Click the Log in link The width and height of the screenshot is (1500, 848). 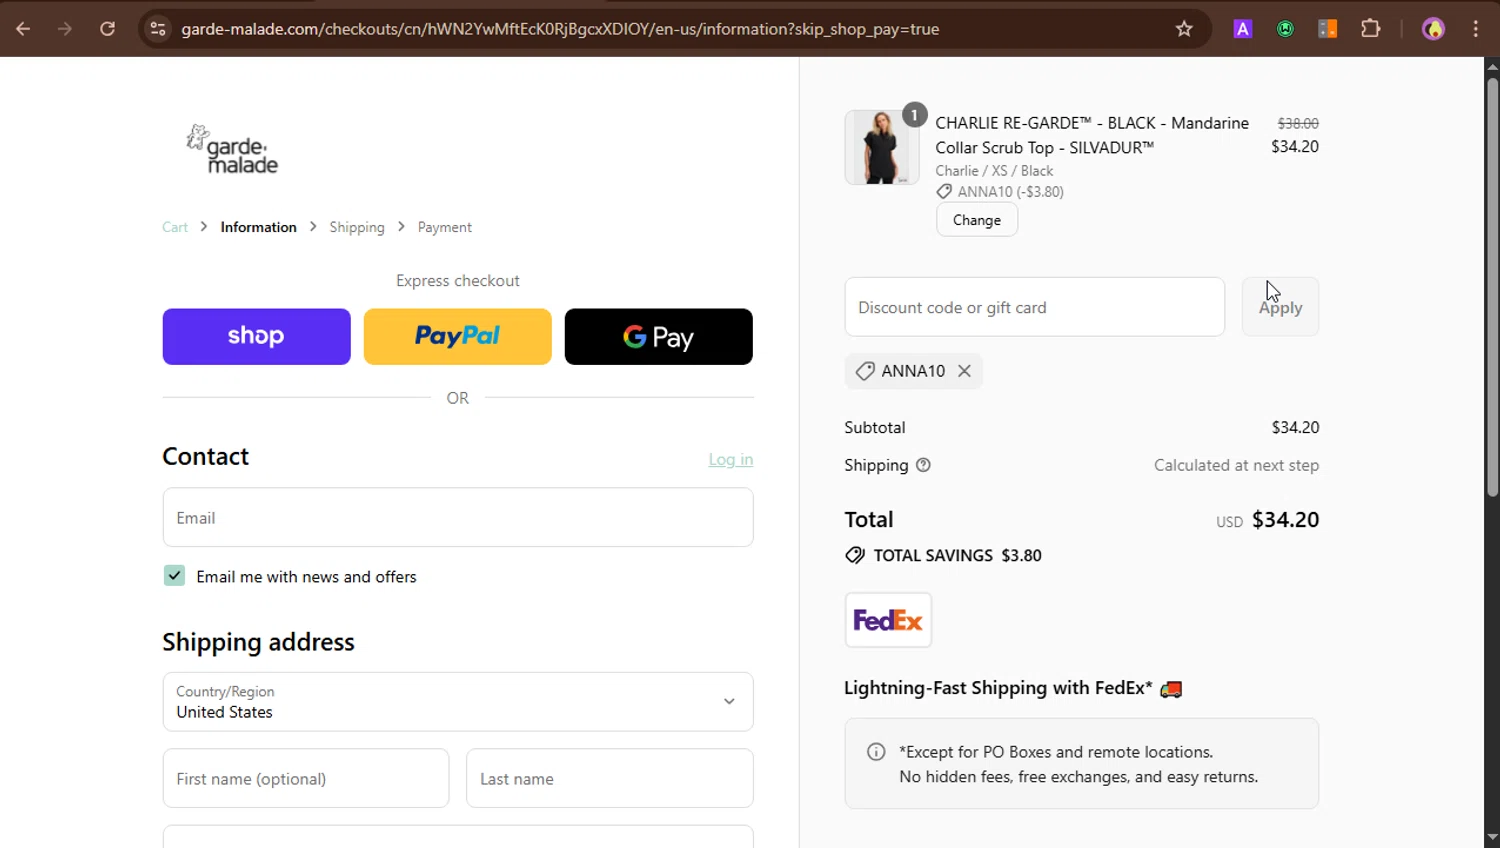[x=731, y=459]
